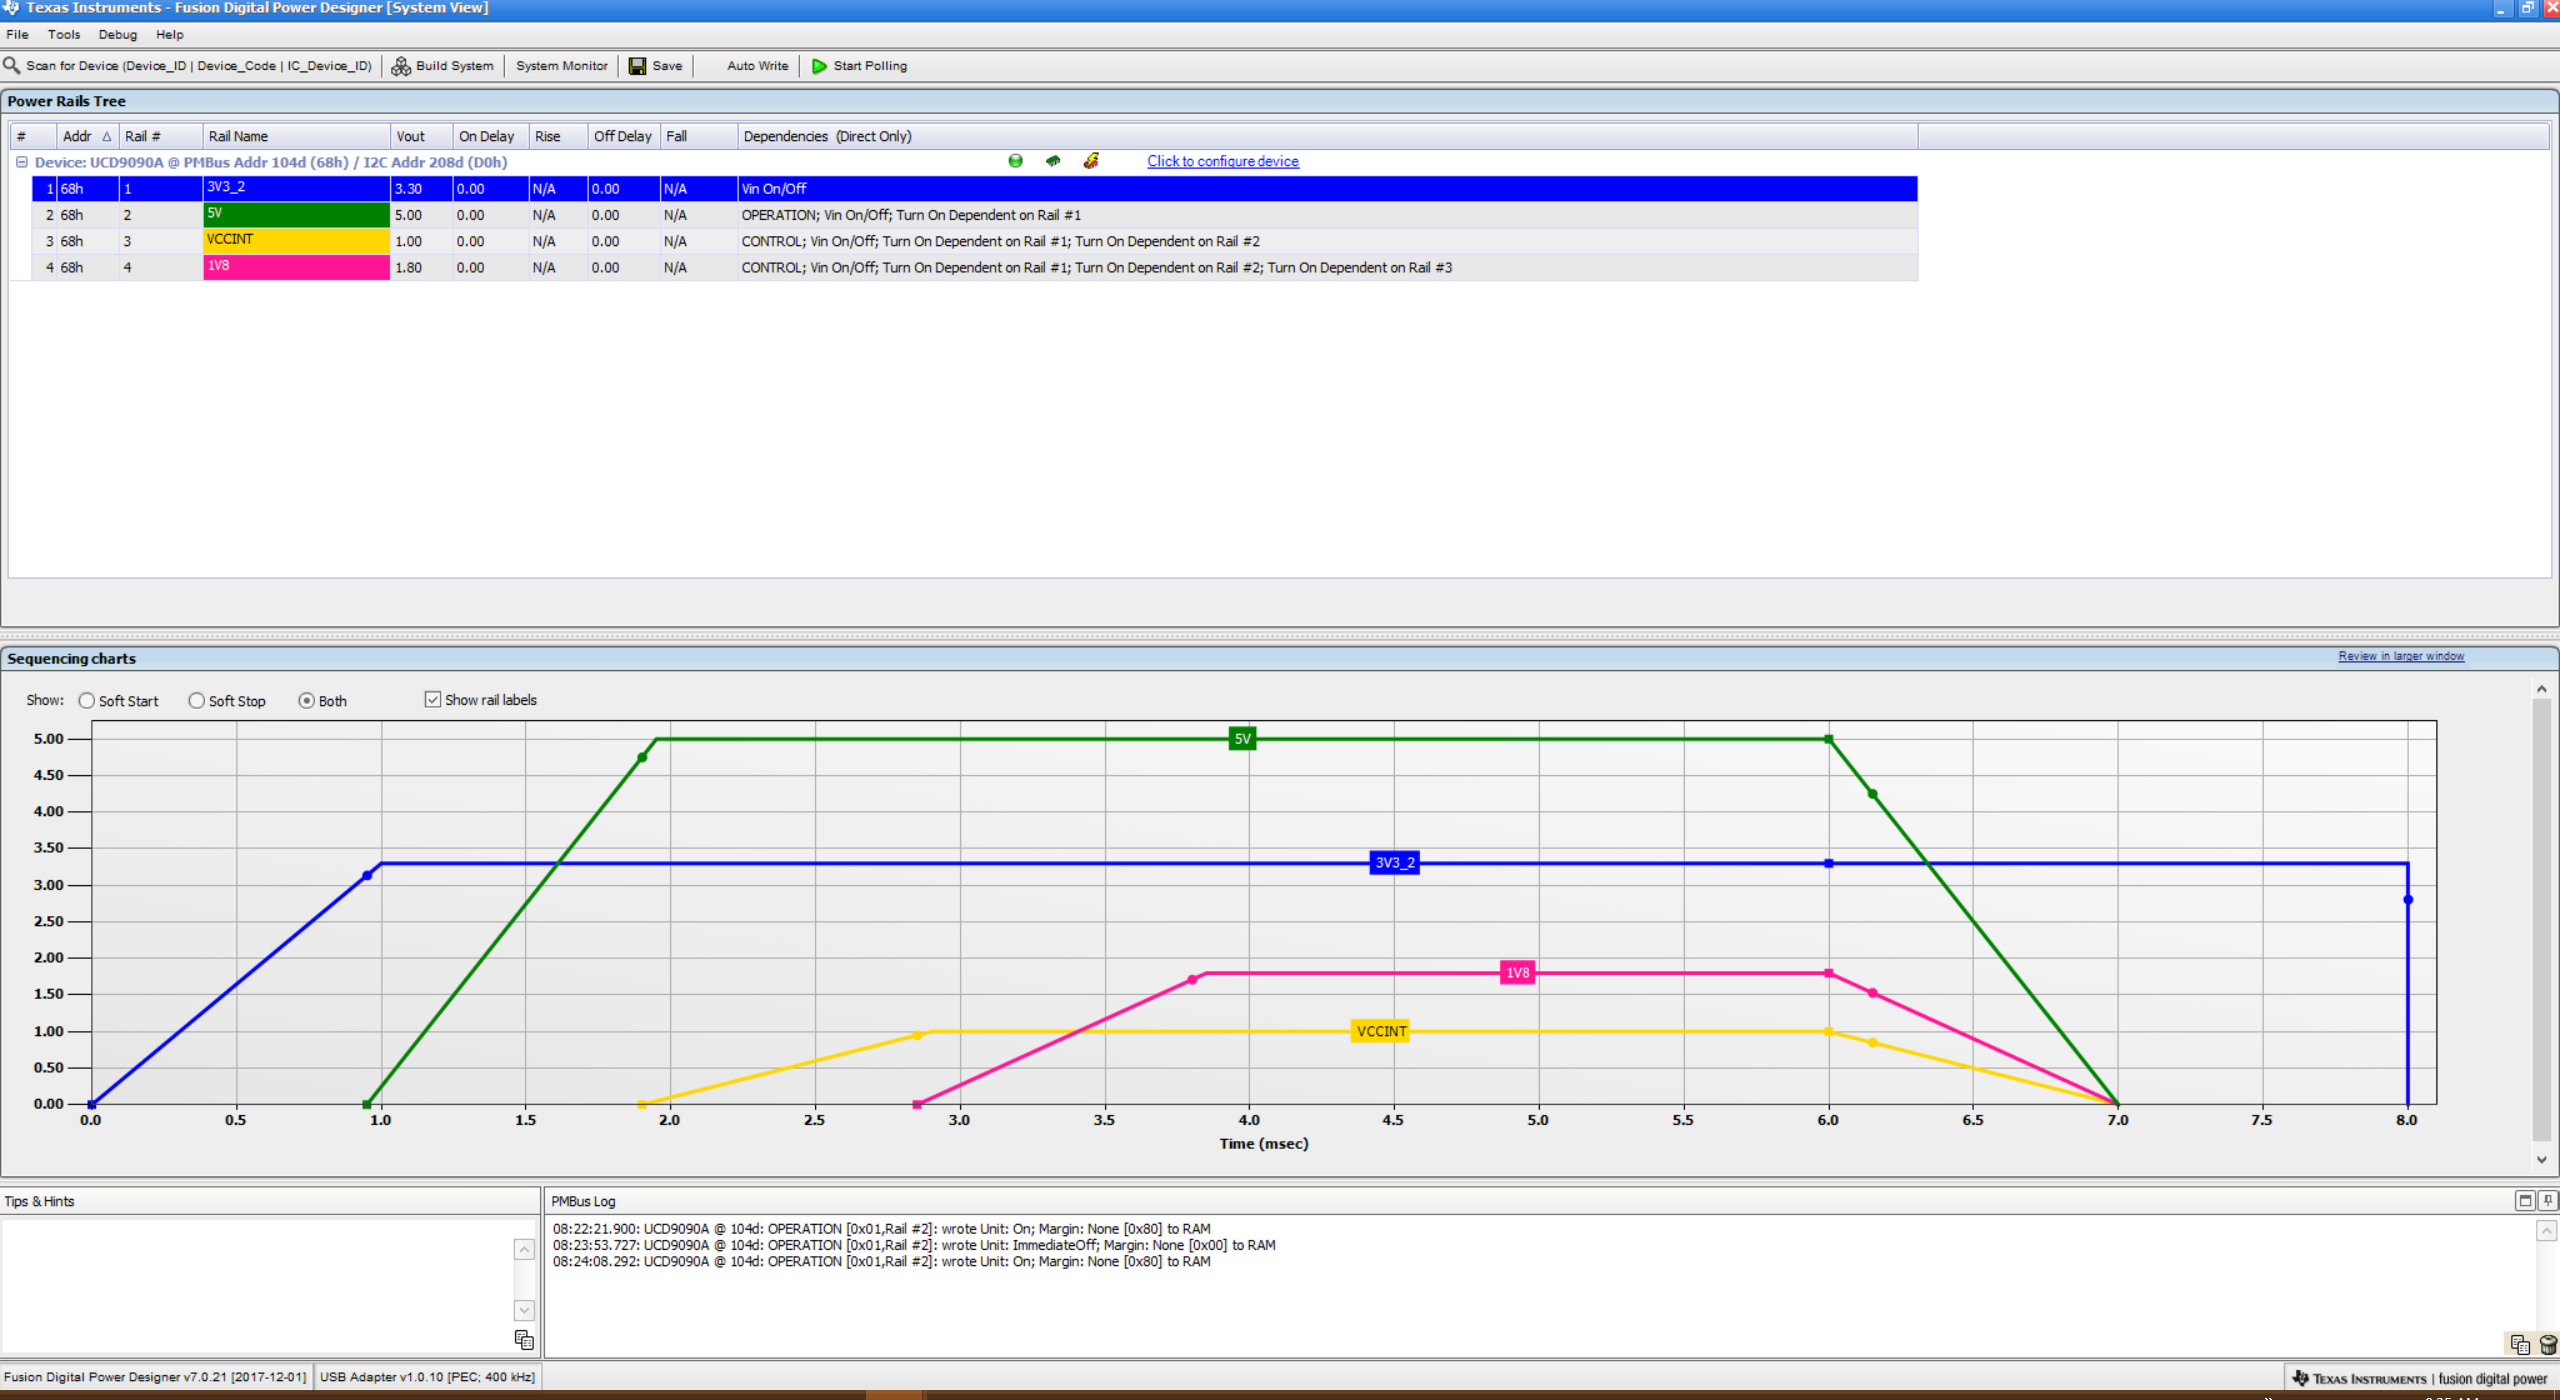This screenshot has width=2560, height=1400.
Task: Click the Build System blocks icon
Action: (401, 66)
